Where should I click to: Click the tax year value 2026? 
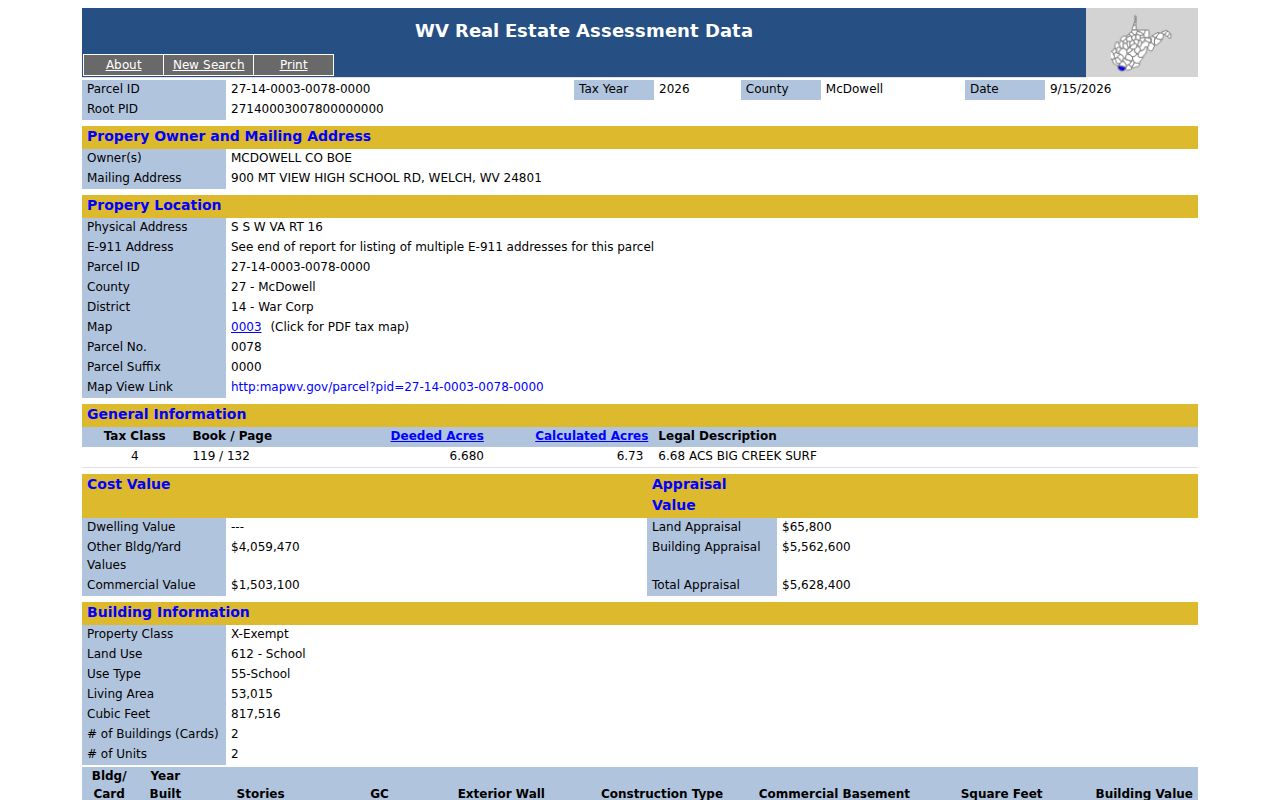click(x=674, y=89)
